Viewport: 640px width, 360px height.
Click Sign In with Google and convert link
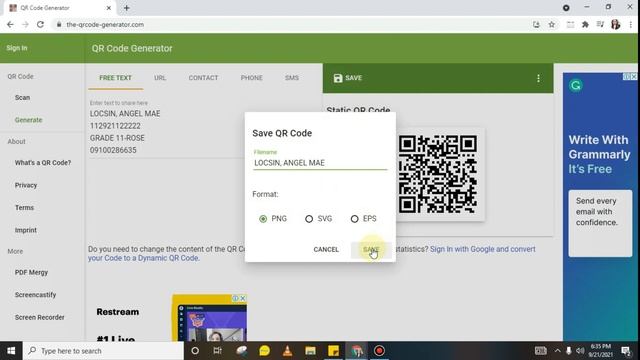point(482,249)
